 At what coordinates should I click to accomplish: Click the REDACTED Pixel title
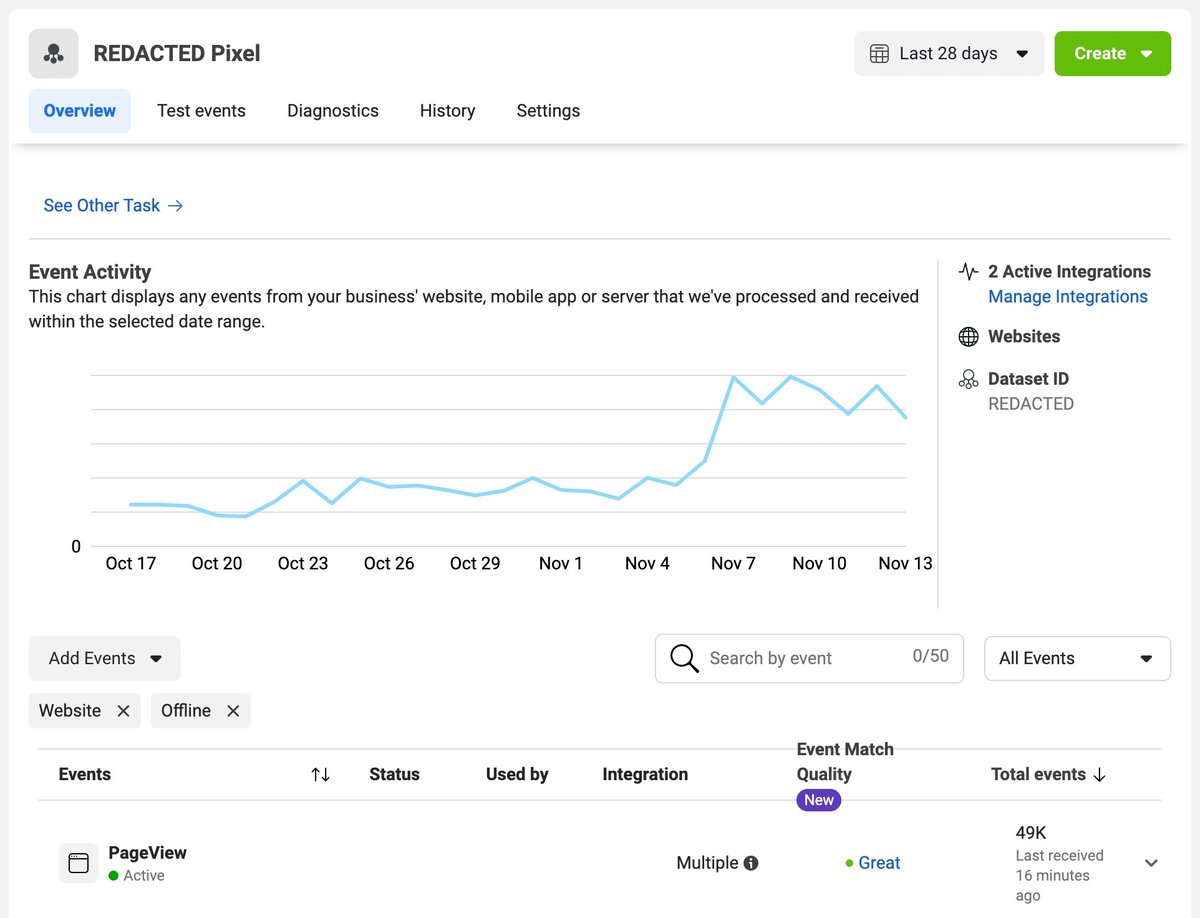click(x=177, y=54)
